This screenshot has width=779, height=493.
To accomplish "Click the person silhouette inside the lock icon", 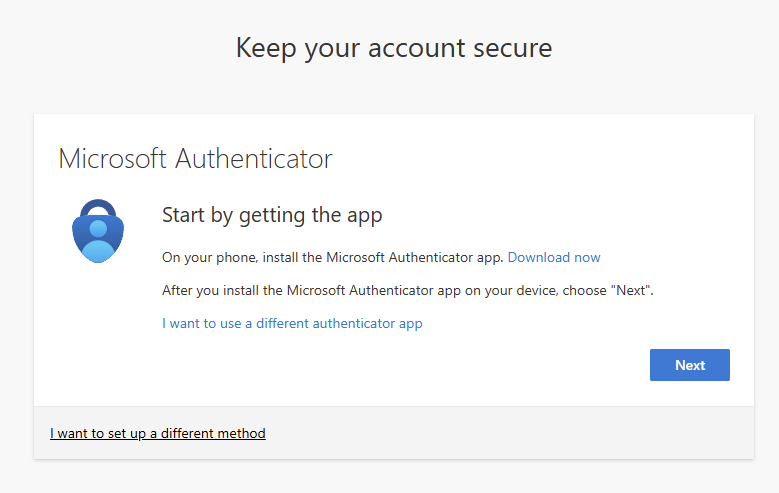I will 97,238.
